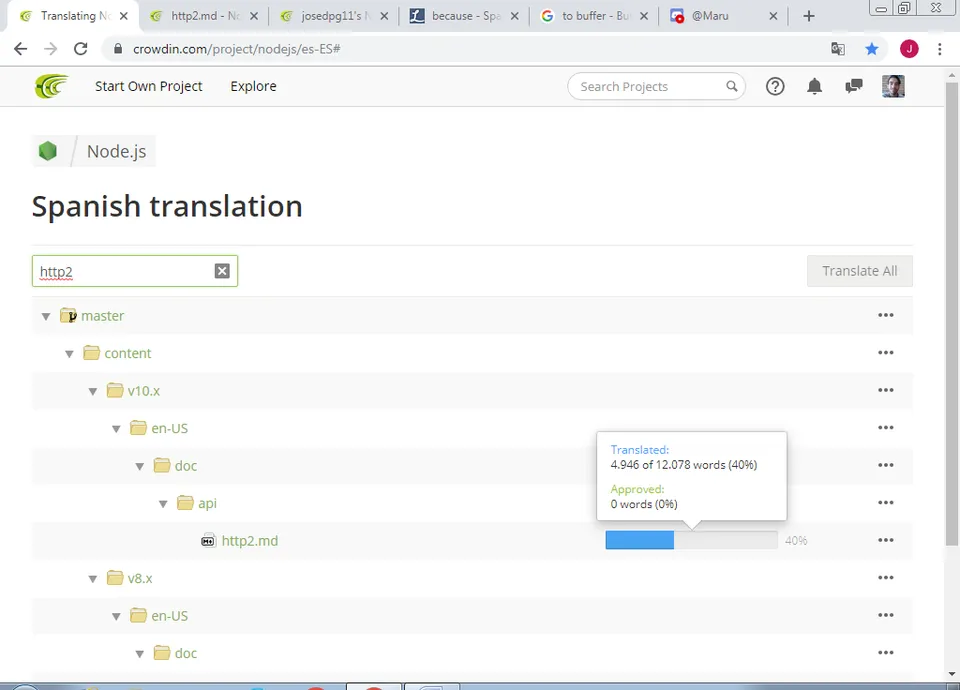This screenshot has height=690, width=960.
Task: Open the http2.md file link
Action: (250, 541)
